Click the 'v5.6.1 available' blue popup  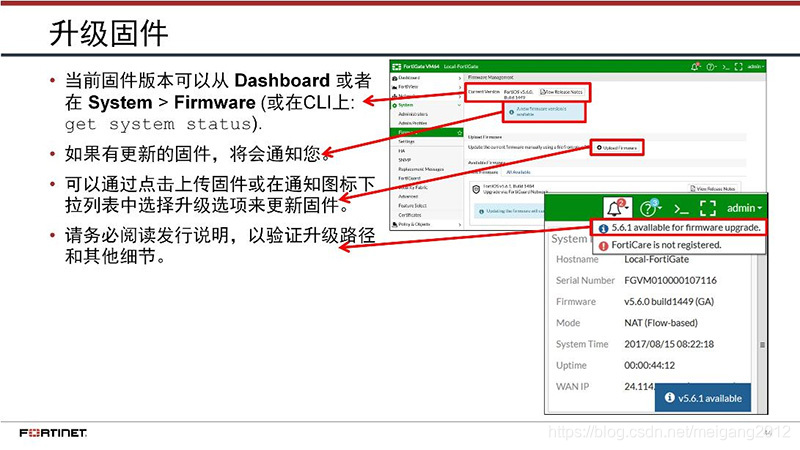(703, 398)
